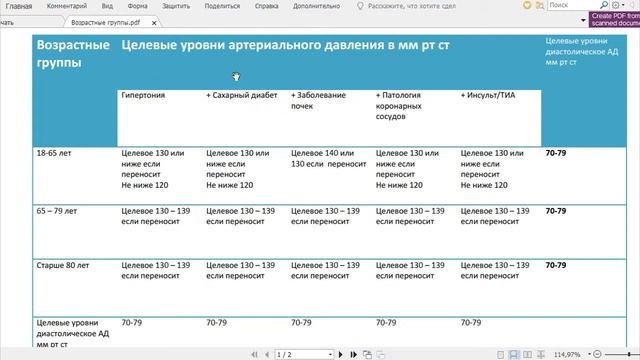Click bold '70-79' in the 18-65 лет row
The height and width of the screenshot is (360, 640).
click(x=556, y=153)
